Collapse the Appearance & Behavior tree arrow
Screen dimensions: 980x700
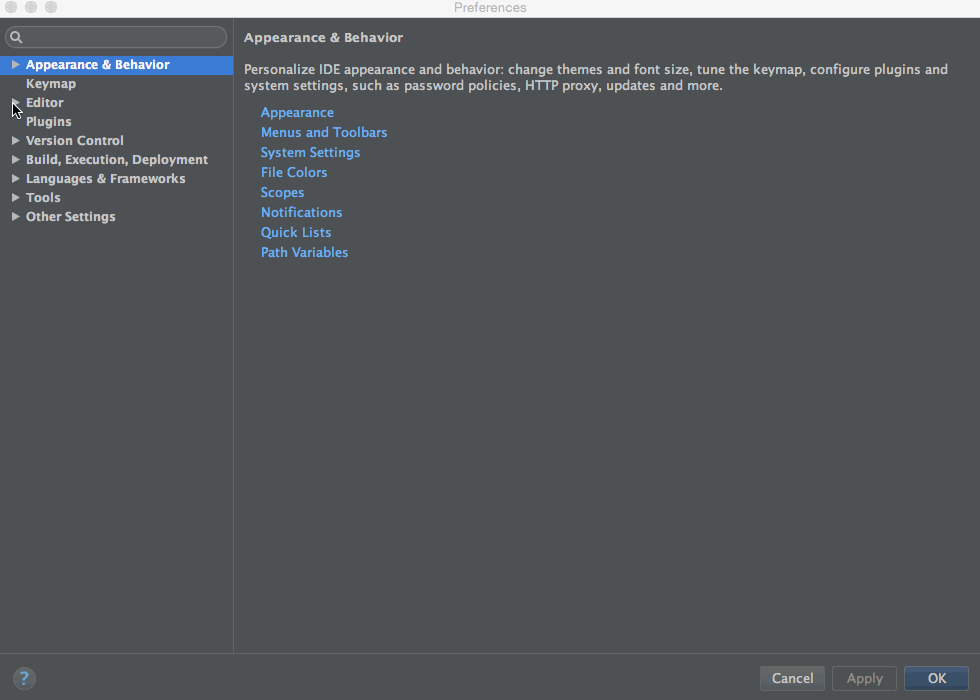pyautogui.click(x=15, y=65)
